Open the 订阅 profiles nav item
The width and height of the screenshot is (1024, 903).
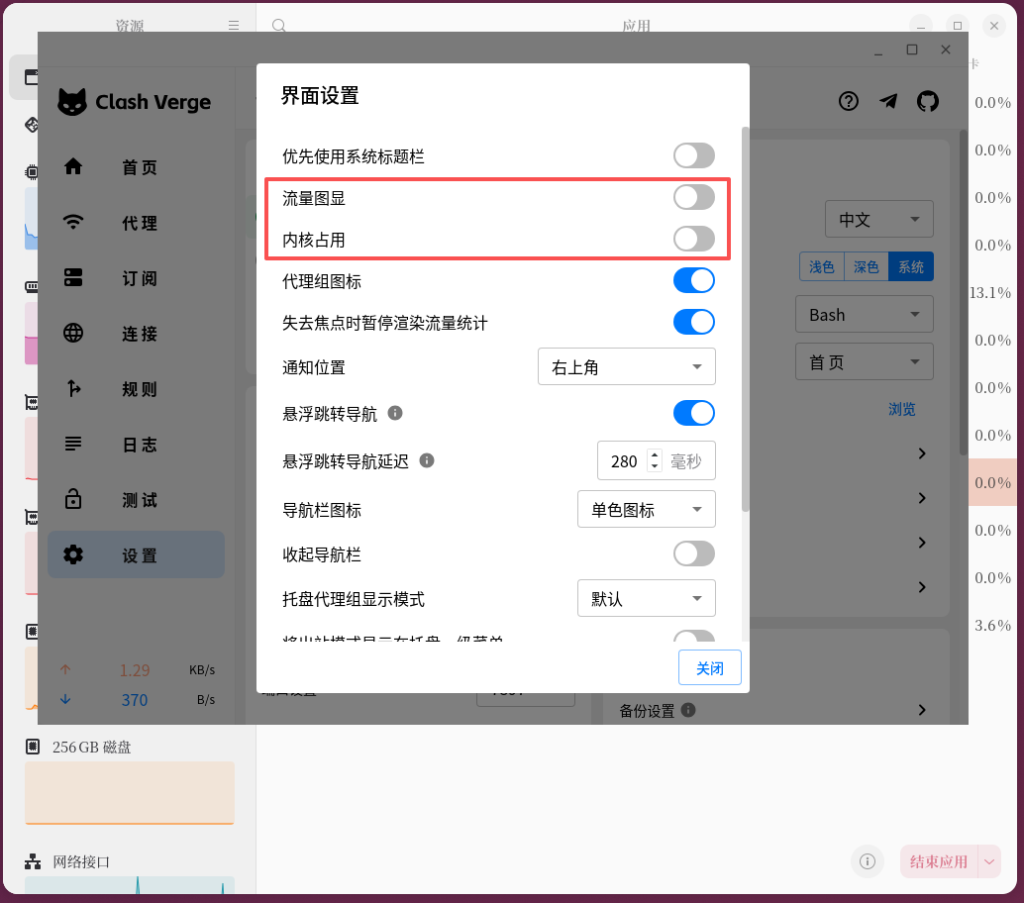coord(136,278)
